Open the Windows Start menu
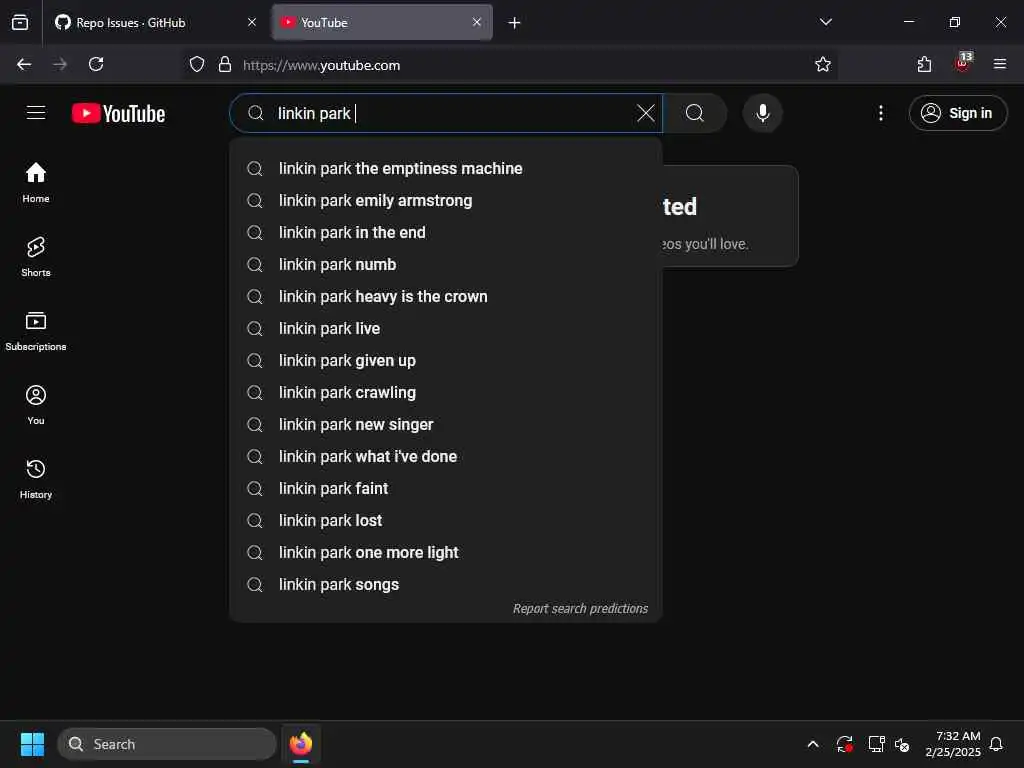The image size is (1024, 768). point(32,744)
